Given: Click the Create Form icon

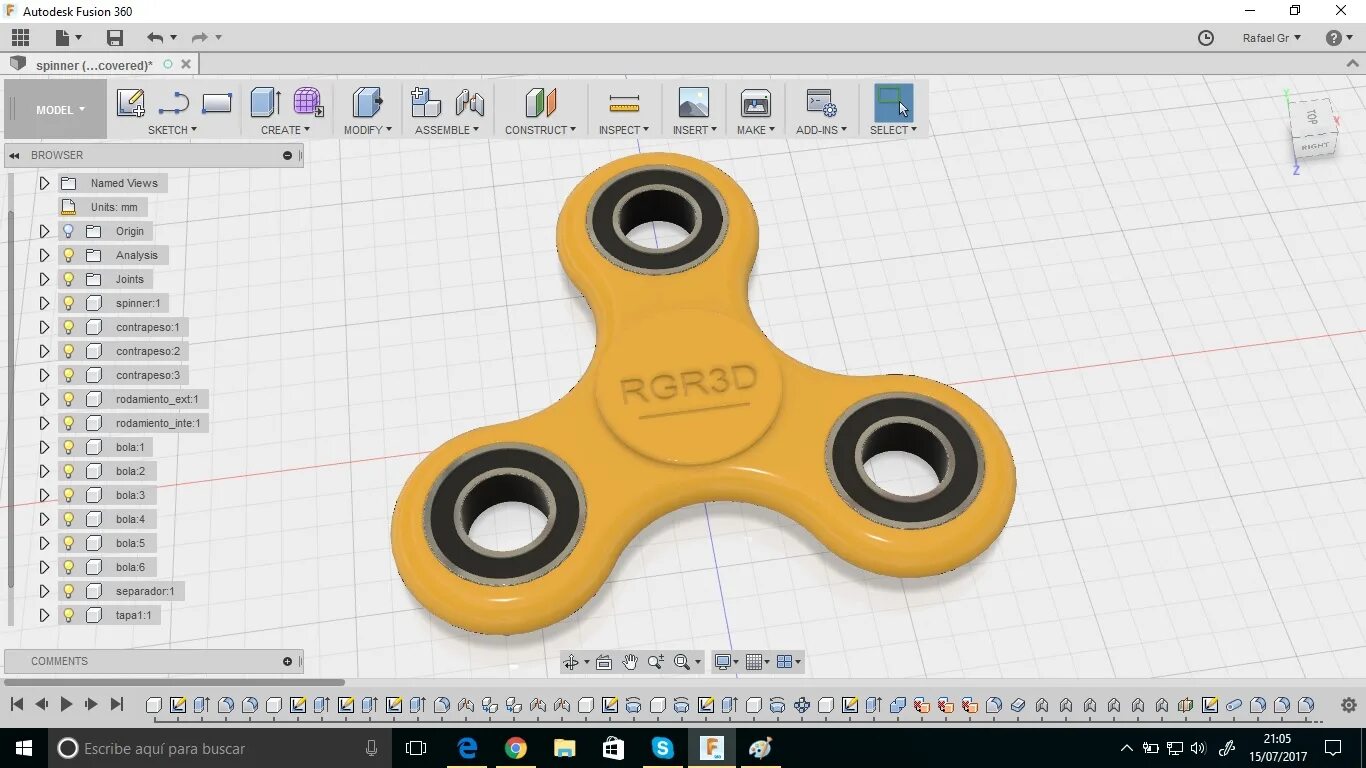Looking at the screenshot, I should (308, 102).
